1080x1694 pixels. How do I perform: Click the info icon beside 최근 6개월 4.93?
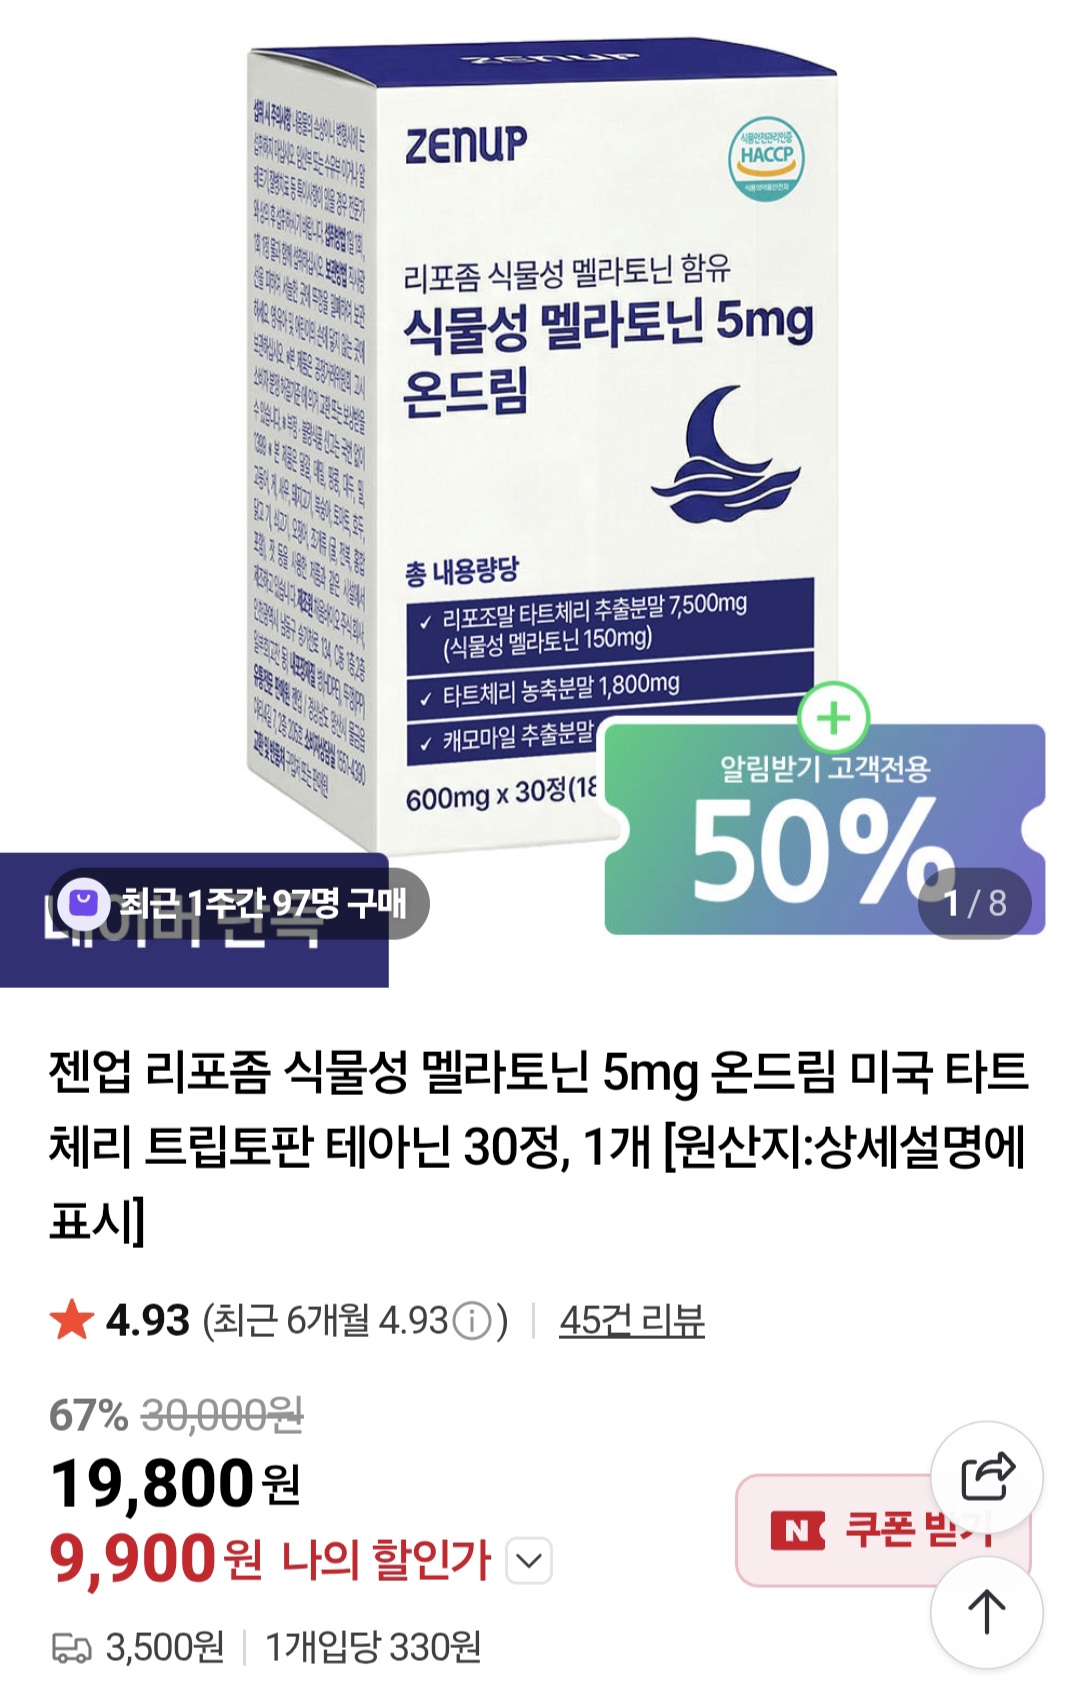click(472, 1321)
